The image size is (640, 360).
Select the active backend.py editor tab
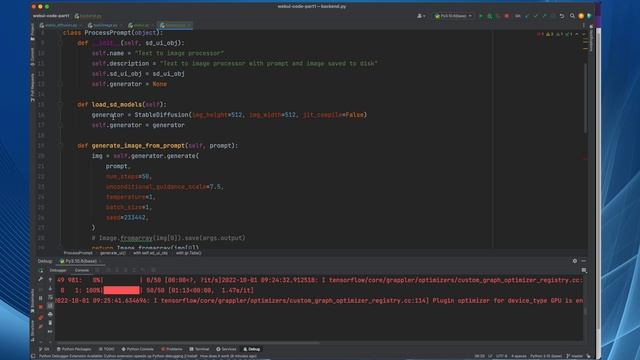(x=176, y=25)
